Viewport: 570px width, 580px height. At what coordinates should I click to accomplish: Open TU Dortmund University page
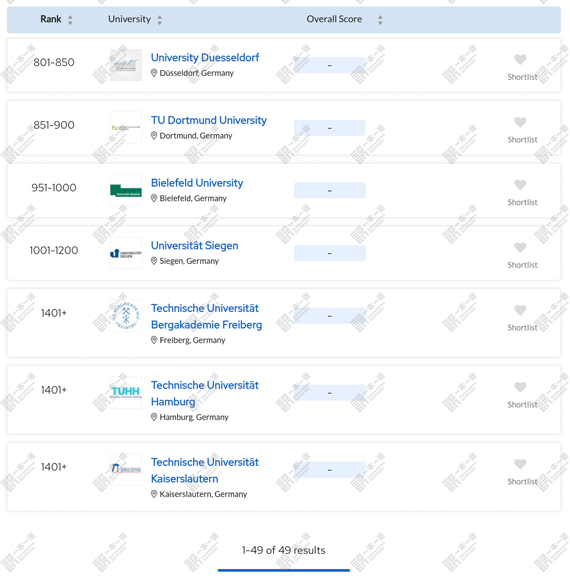point(209,120)
